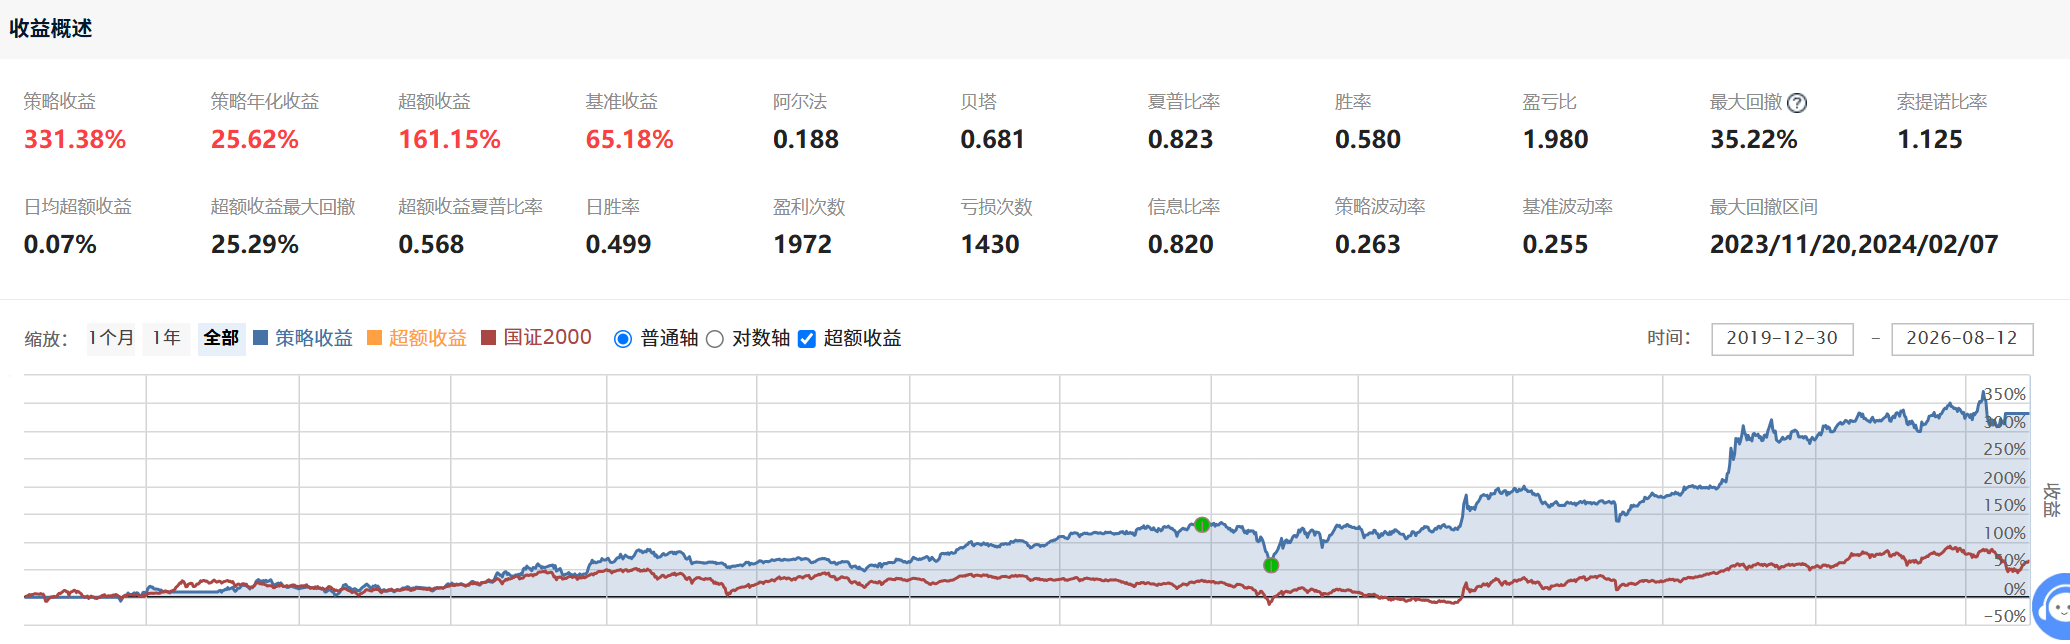Zoom chart to 1个月
Viewport: 2070px width, 644px height.
[x=111, y=338]
